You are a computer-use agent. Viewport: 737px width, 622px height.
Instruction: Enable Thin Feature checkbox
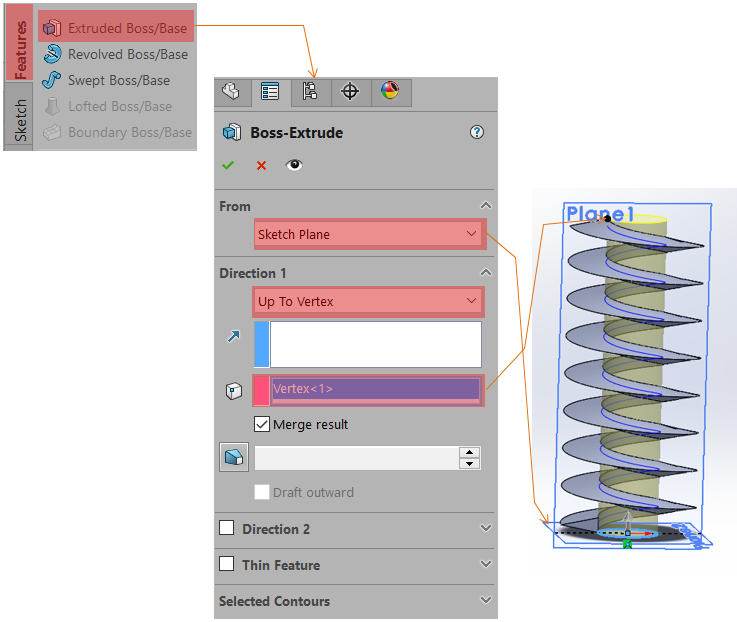point(227,563)
